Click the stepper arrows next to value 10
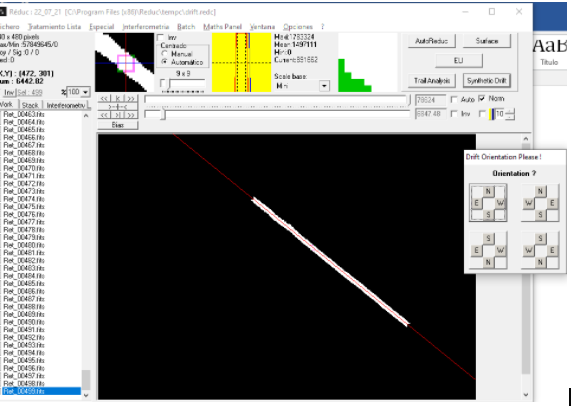 (x=509, y=114)
